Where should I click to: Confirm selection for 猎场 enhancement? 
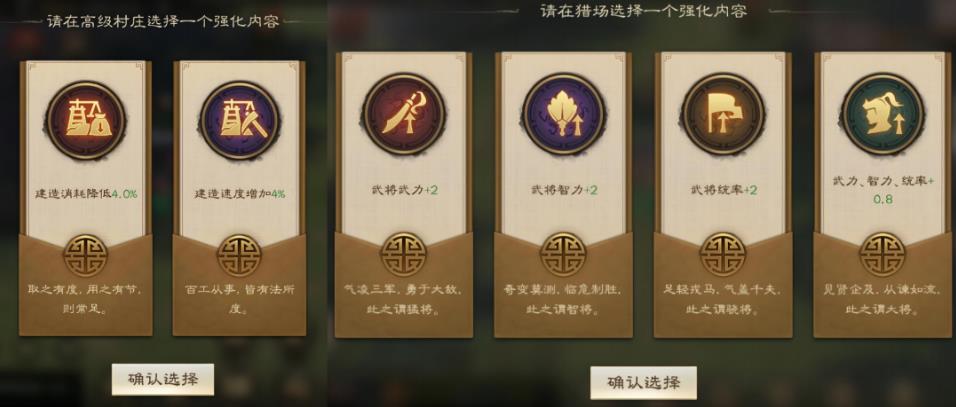tap(643, 383)
